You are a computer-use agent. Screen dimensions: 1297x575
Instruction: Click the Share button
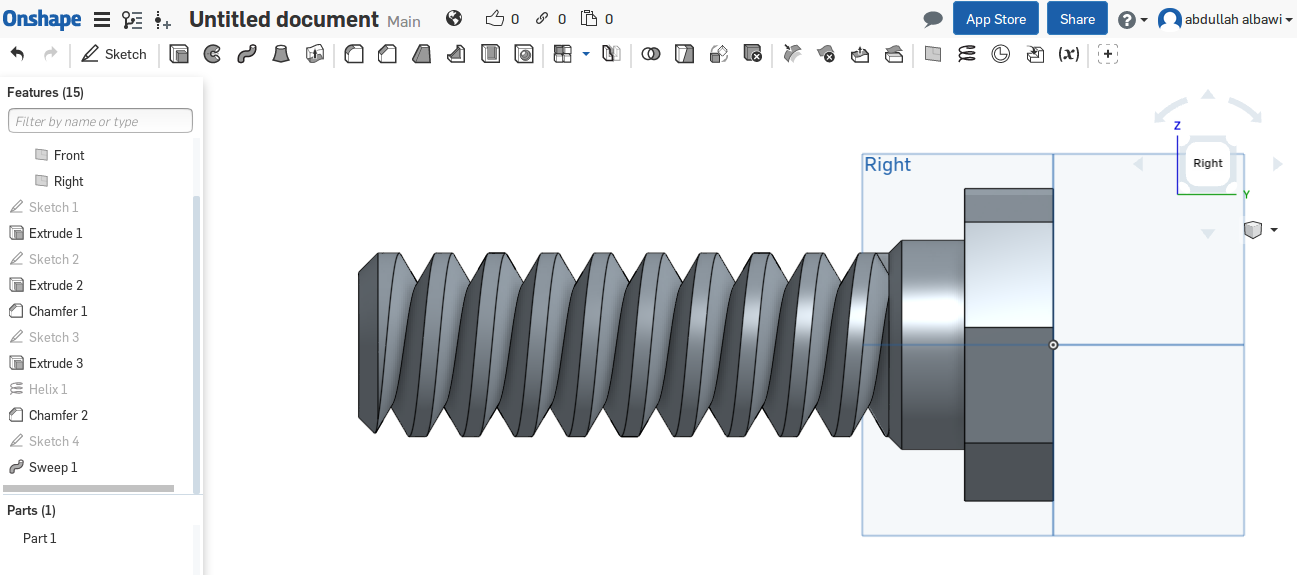pyautogui.click(x=1077, y=19)
